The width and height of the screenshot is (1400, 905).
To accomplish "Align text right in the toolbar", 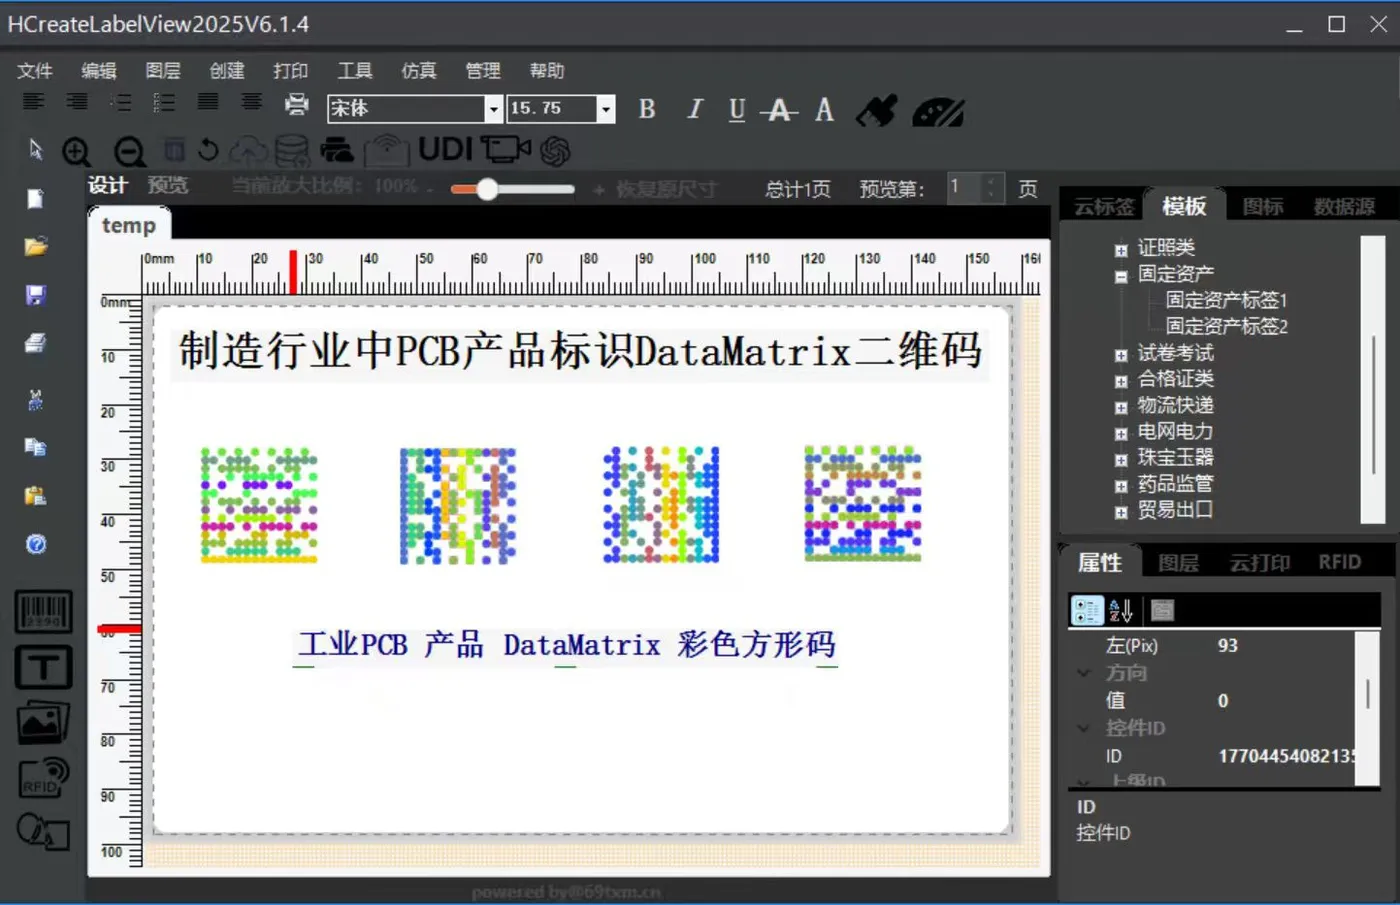I will (x=76, y=102).
